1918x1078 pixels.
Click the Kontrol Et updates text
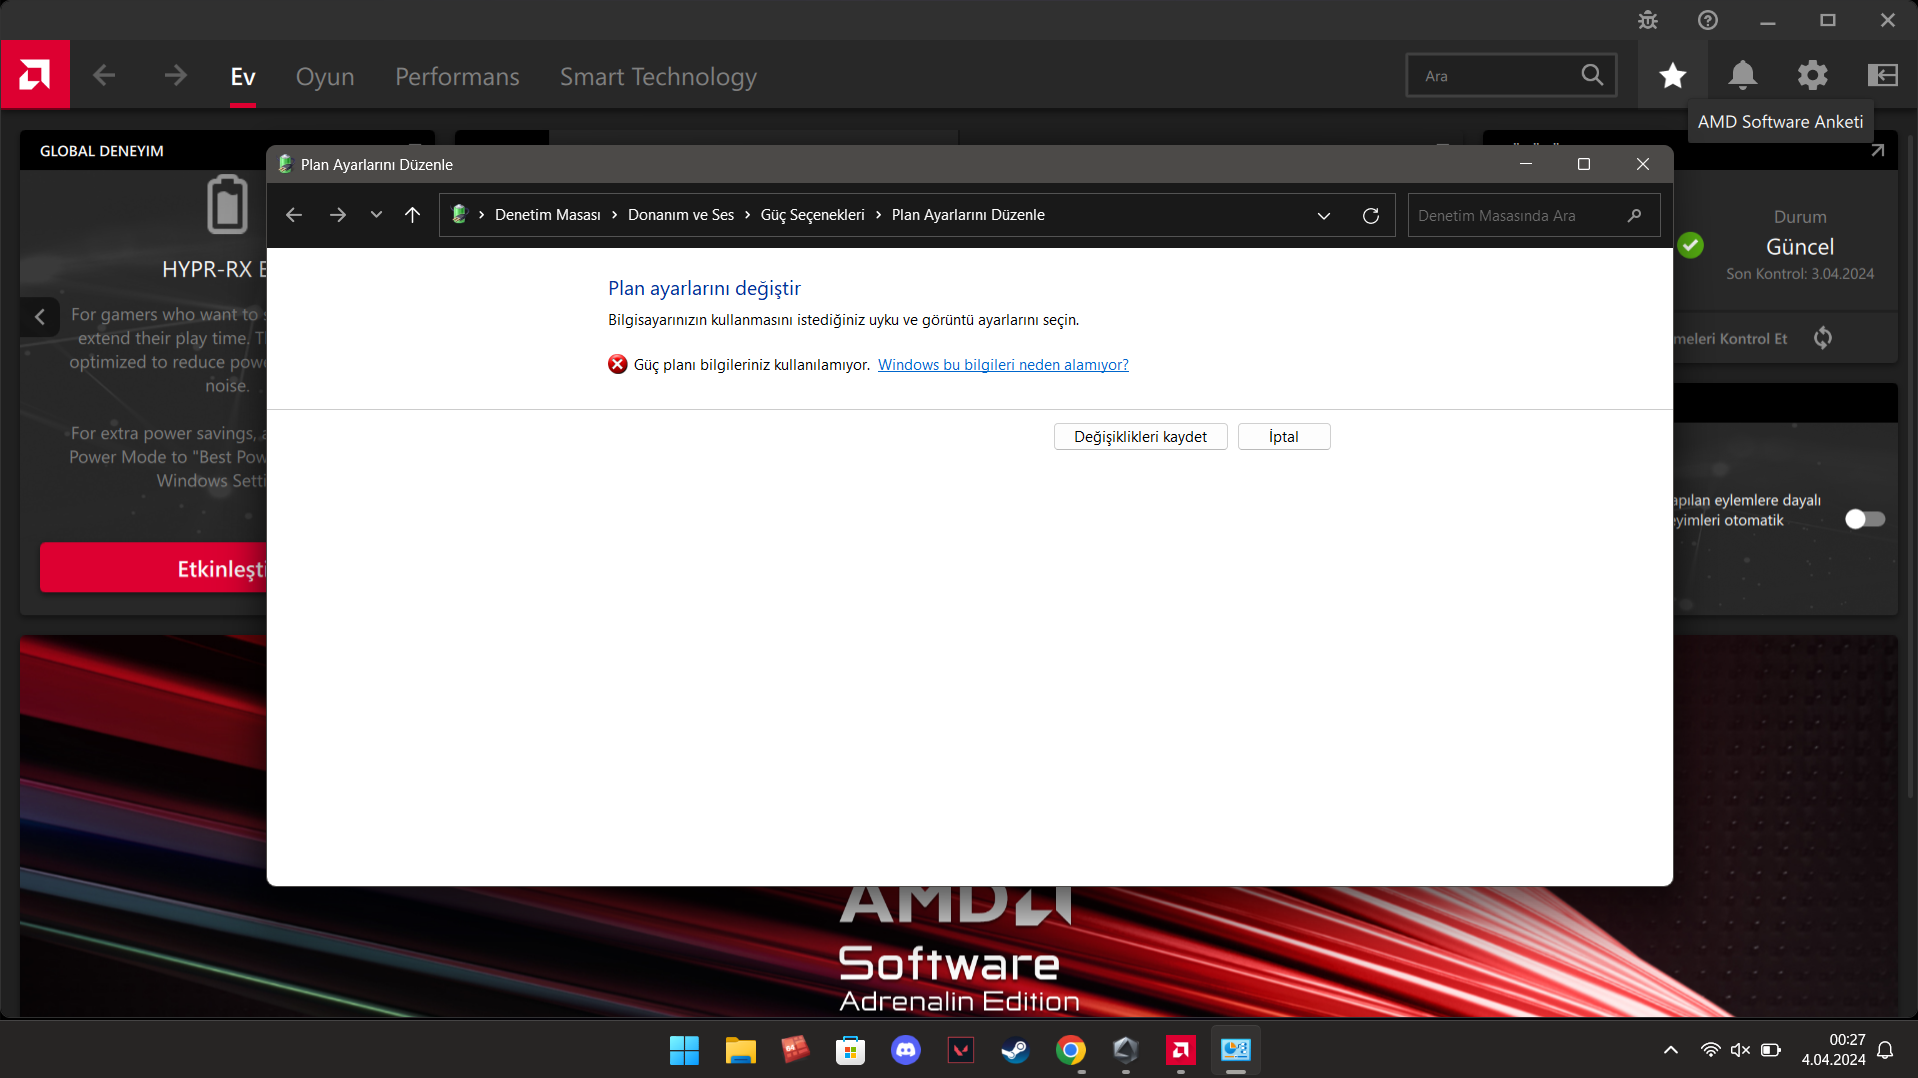coord(1730,339)
